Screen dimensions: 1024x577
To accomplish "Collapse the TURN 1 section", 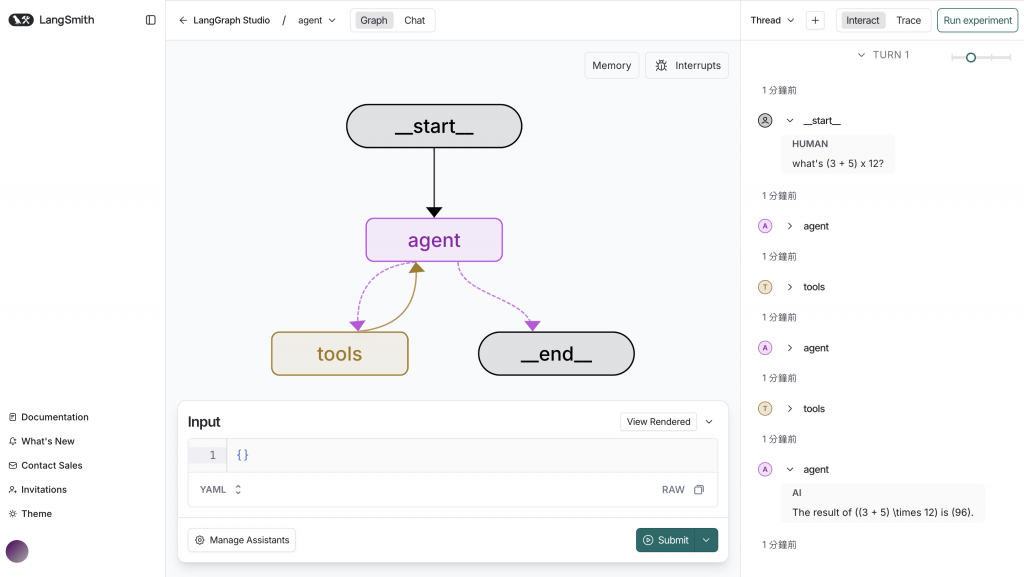I will click(861, 55).
